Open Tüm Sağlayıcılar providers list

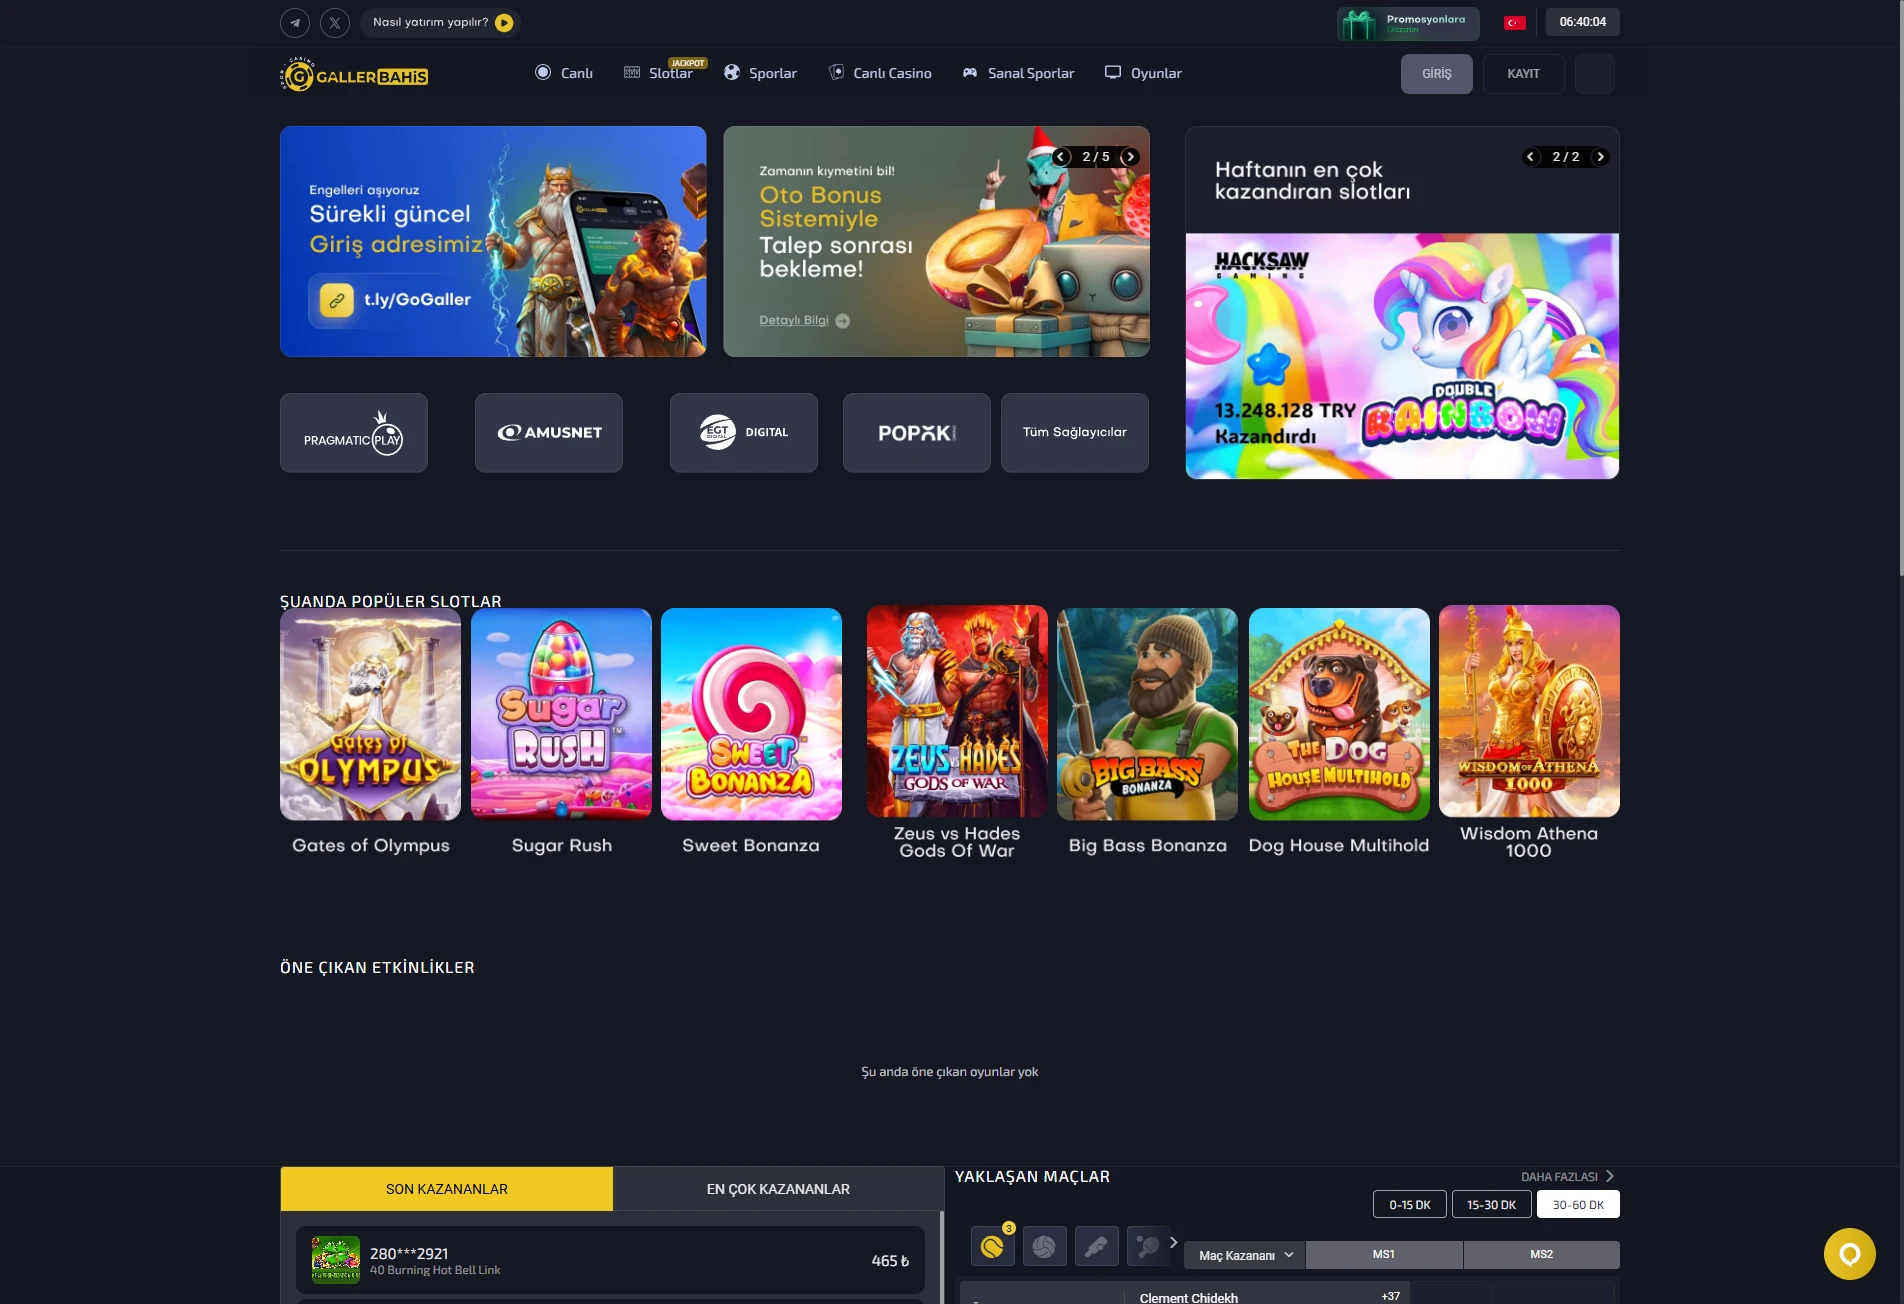click(1075, 433)
